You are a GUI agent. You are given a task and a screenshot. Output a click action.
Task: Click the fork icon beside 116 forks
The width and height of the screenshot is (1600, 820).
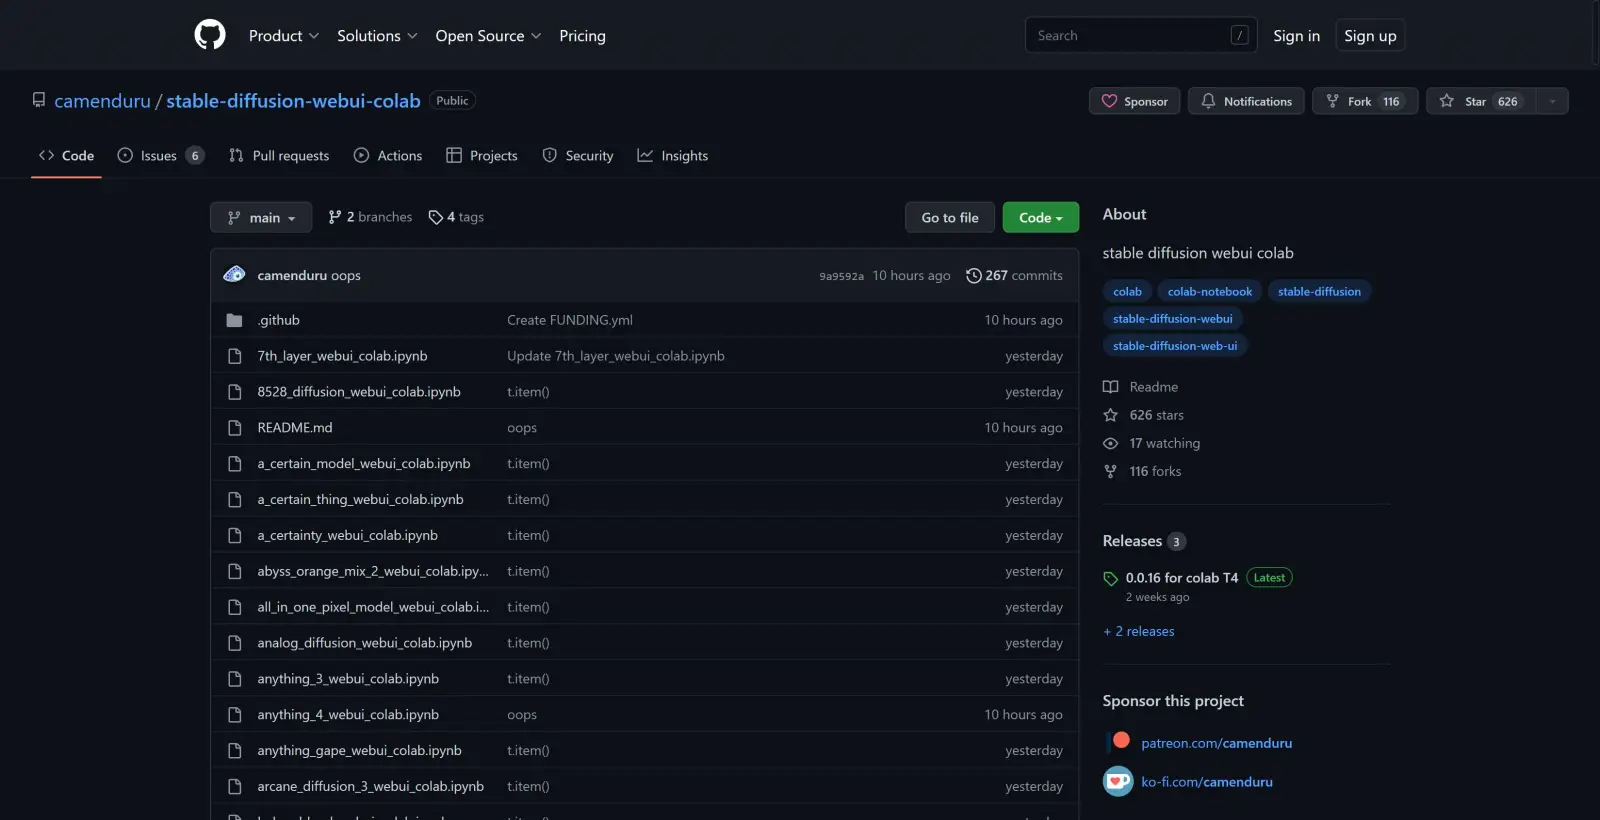(1110, 471)
